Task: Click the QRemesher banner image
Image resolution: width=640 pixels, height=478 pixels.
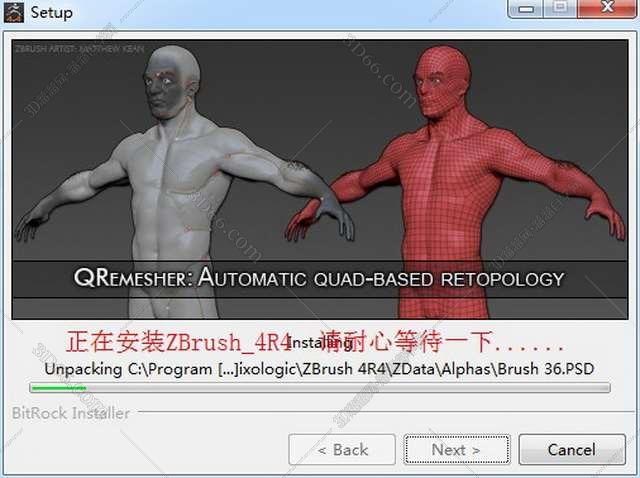Action: coord(320,180)
